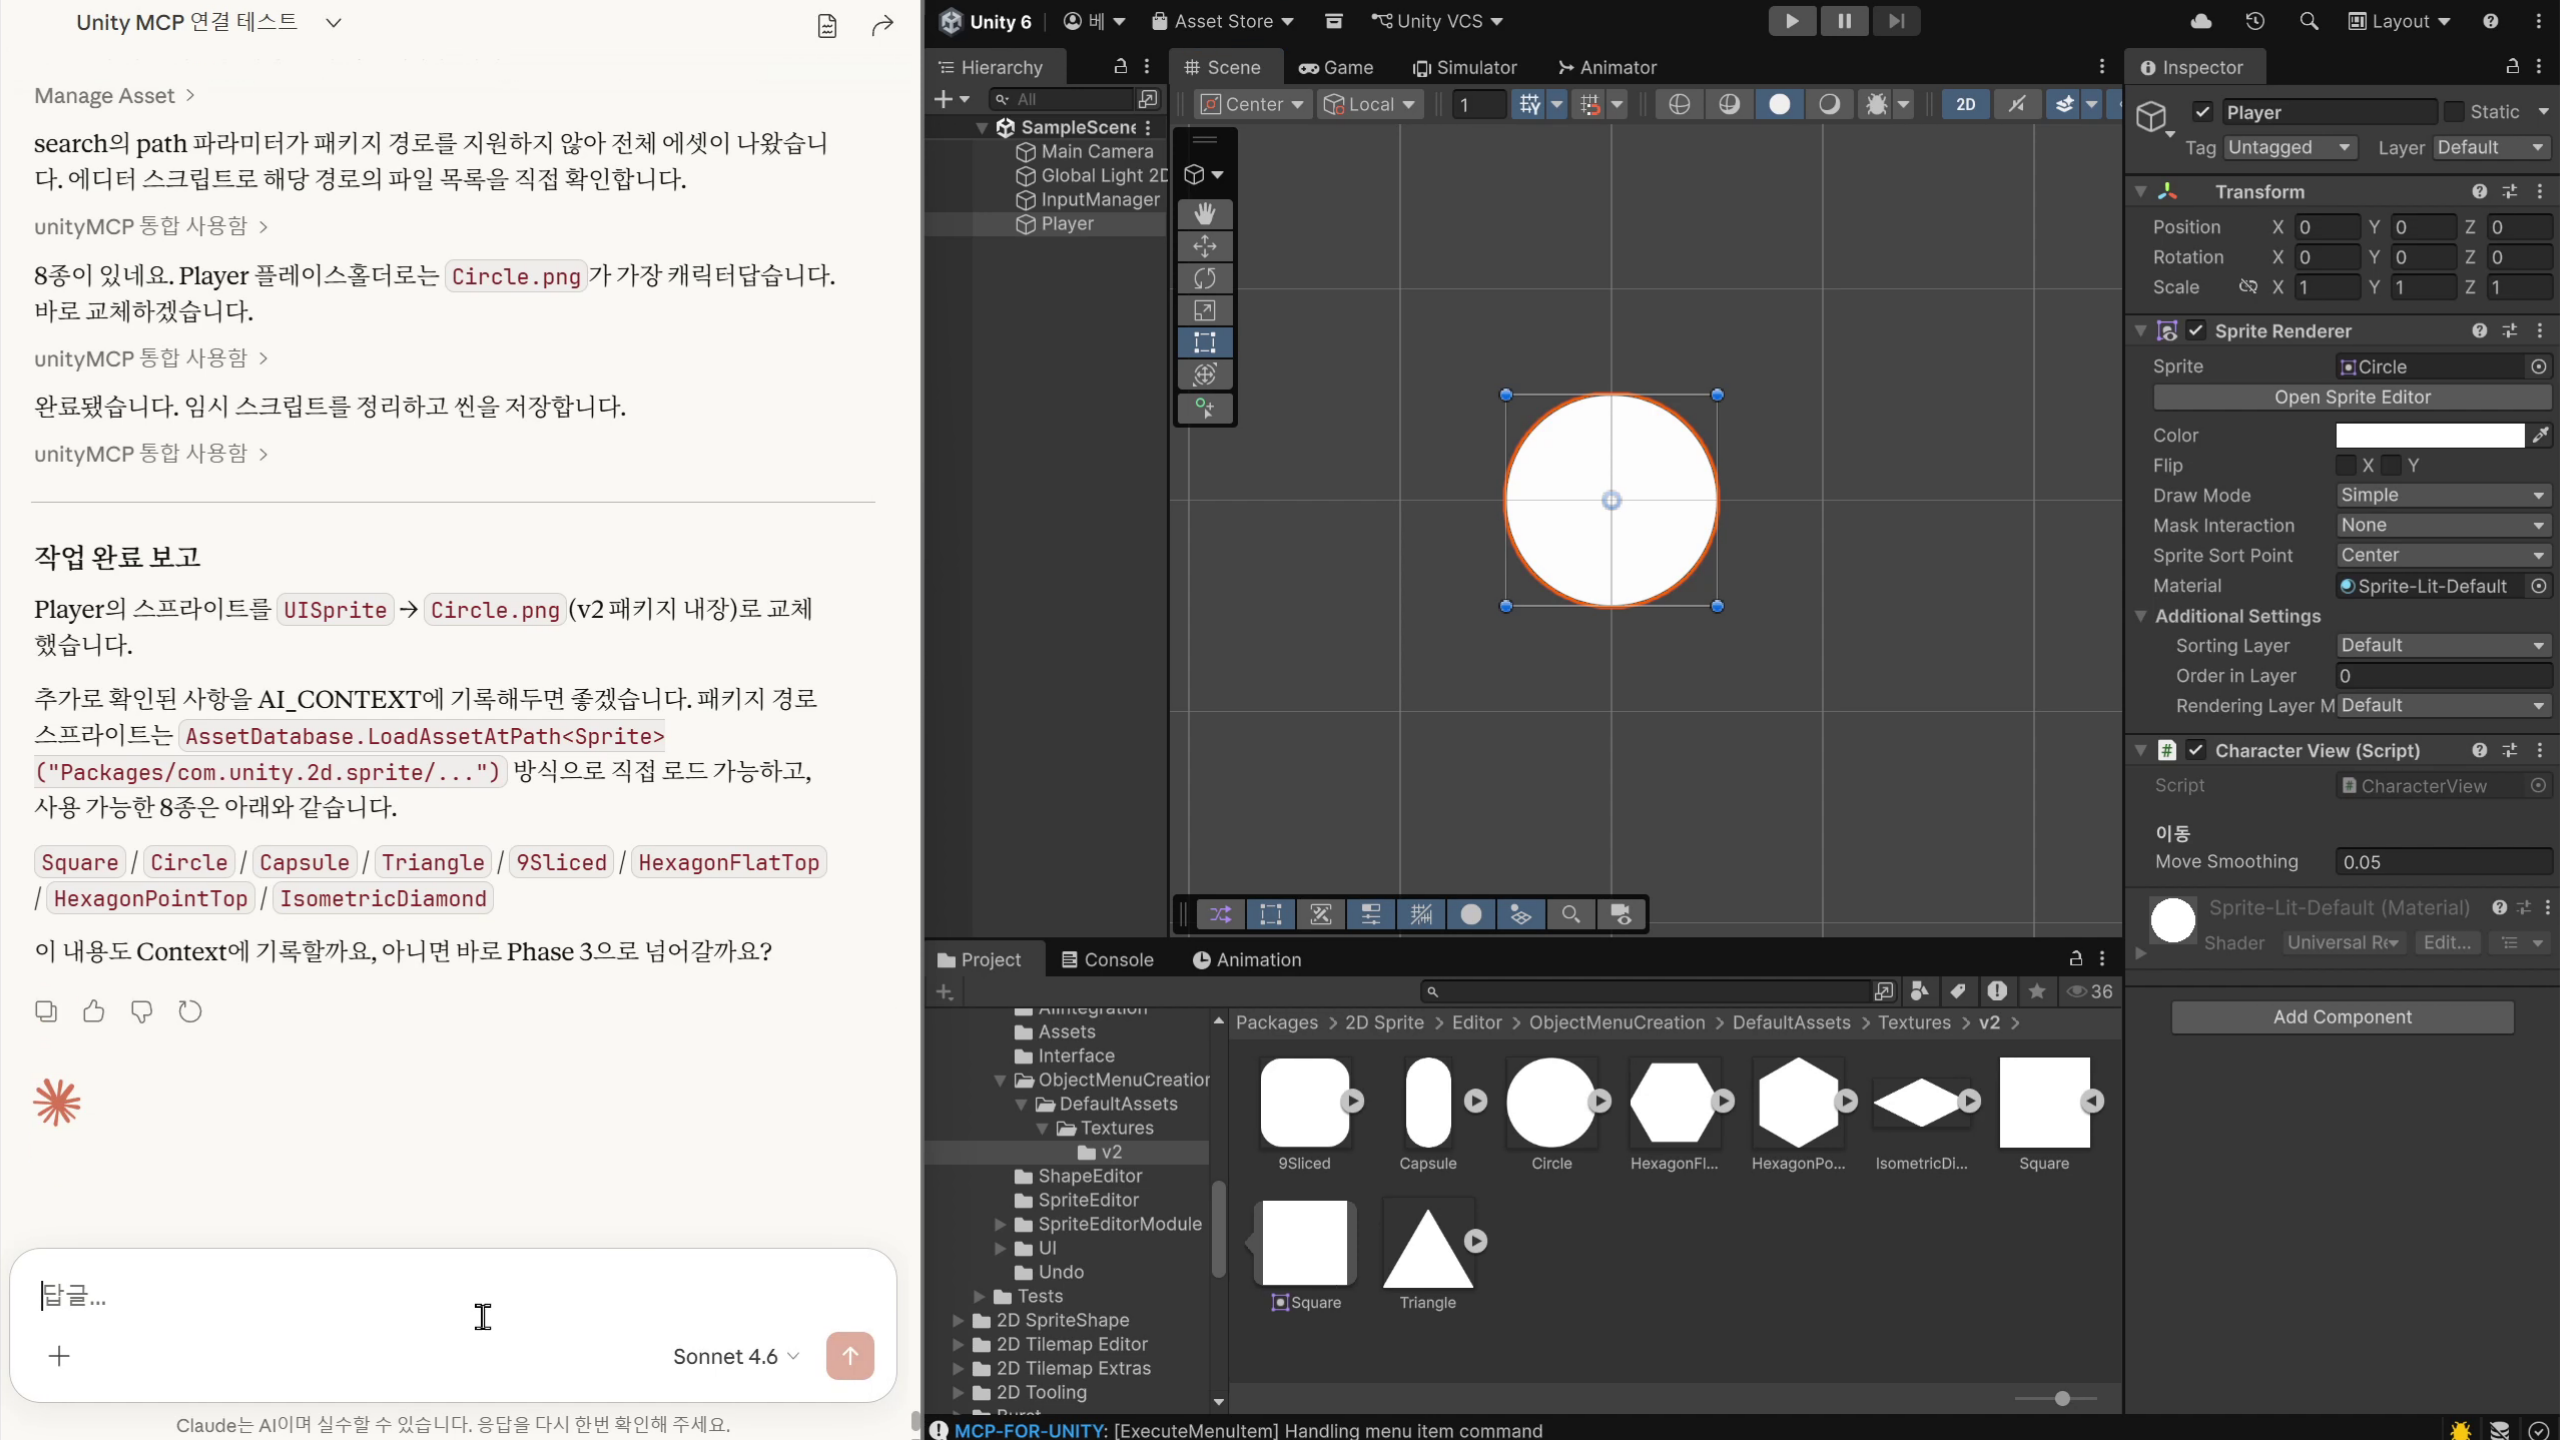Screen dimensions: 2560x1440
Task: Toggle the Player active checkbox
Action: [x=2202, y=112]
